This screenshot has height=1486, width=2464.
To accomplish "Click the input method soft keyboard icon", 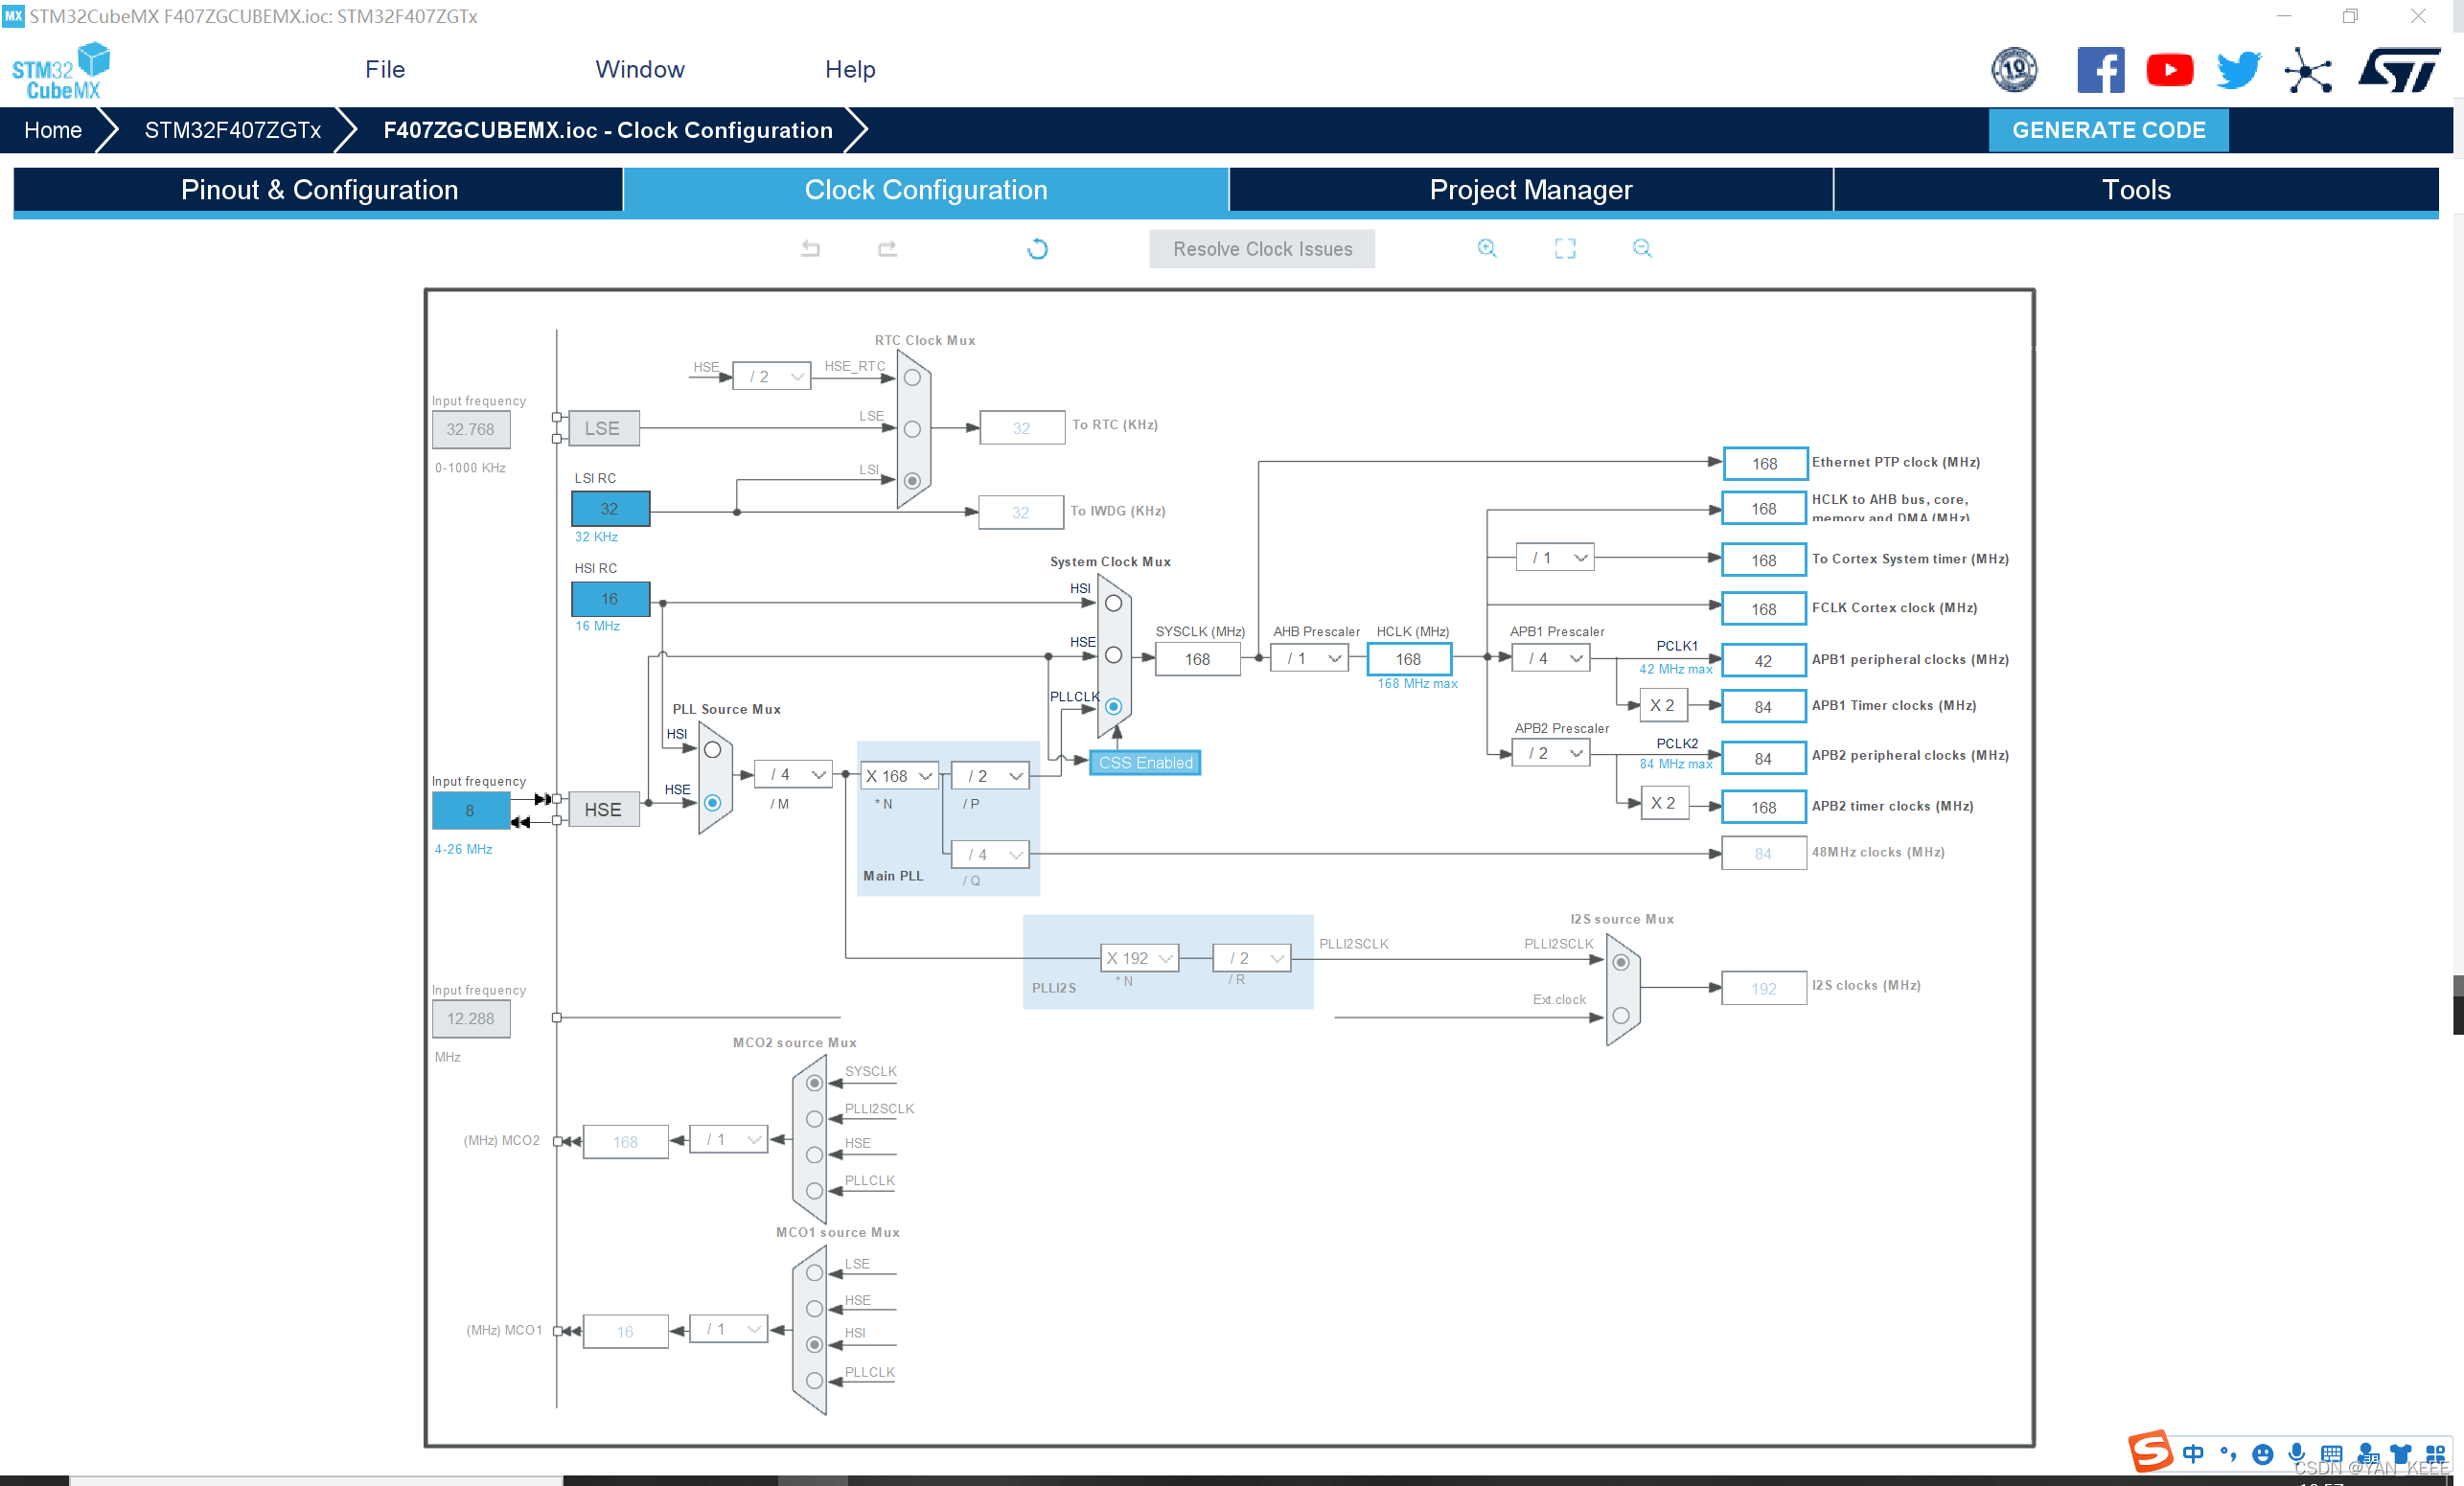I will (2331, 1454).
